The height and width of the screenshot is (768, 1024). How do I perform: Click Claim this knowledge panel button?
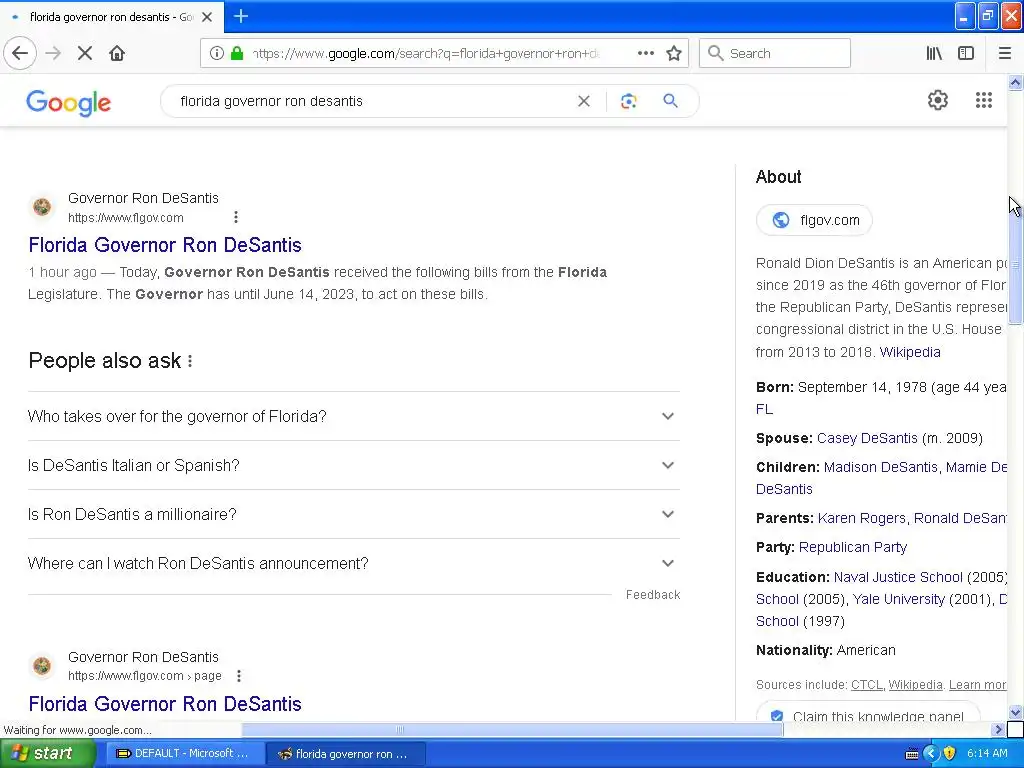[868, 712]
